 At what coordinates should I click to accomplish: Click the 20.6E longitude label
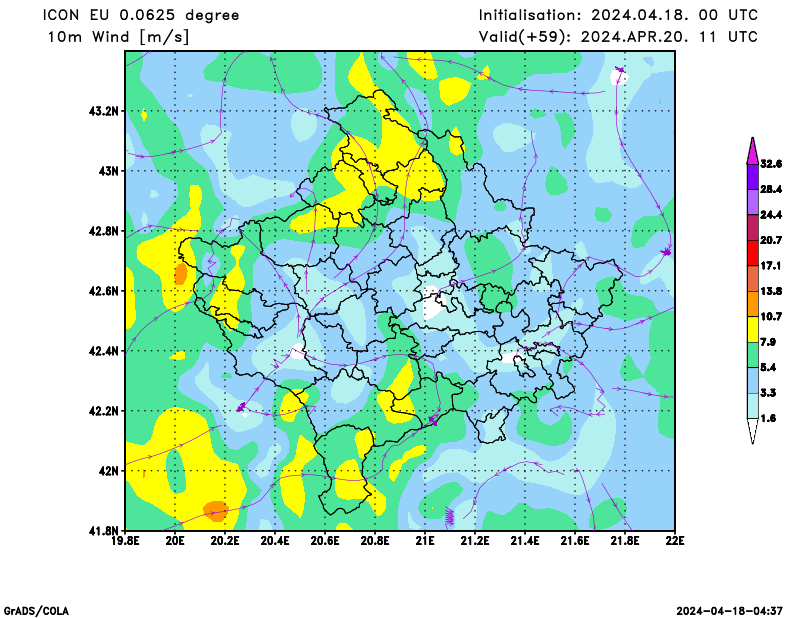click(x=325, y=540)
